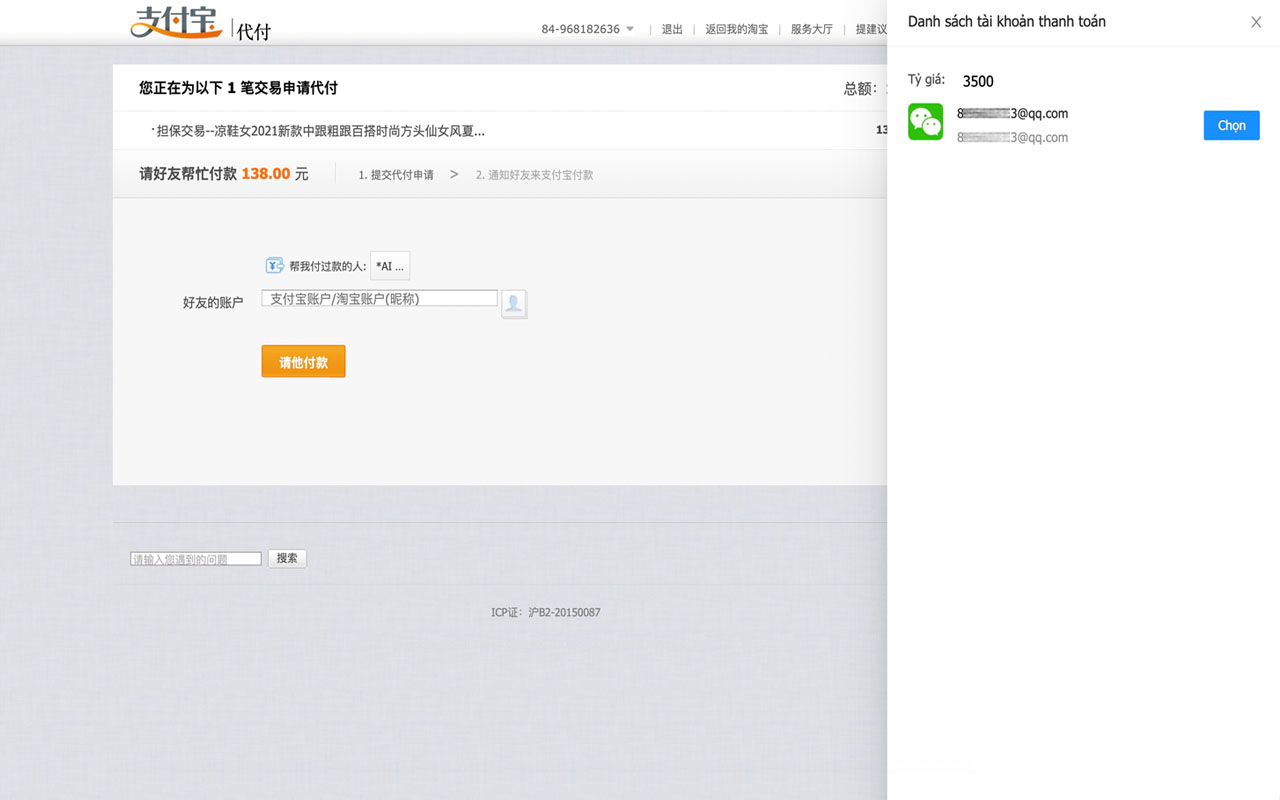The image size is (1280, 800).
Task: Select the masked qq.com email address
Action: (1012, 114)
